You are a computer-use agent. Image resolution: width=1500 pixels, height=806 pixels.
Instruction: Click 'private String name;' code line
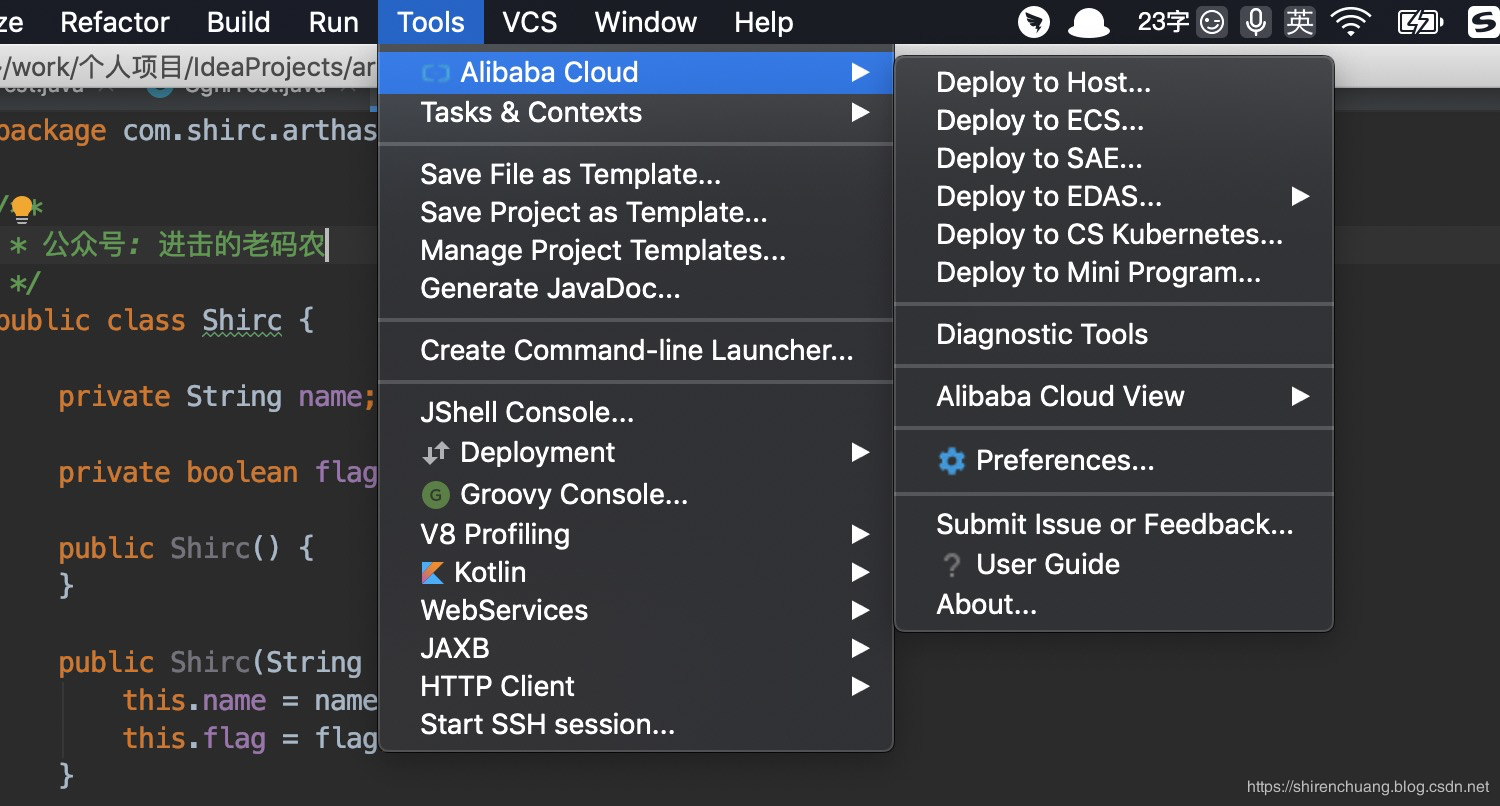(x=217, y=397)
